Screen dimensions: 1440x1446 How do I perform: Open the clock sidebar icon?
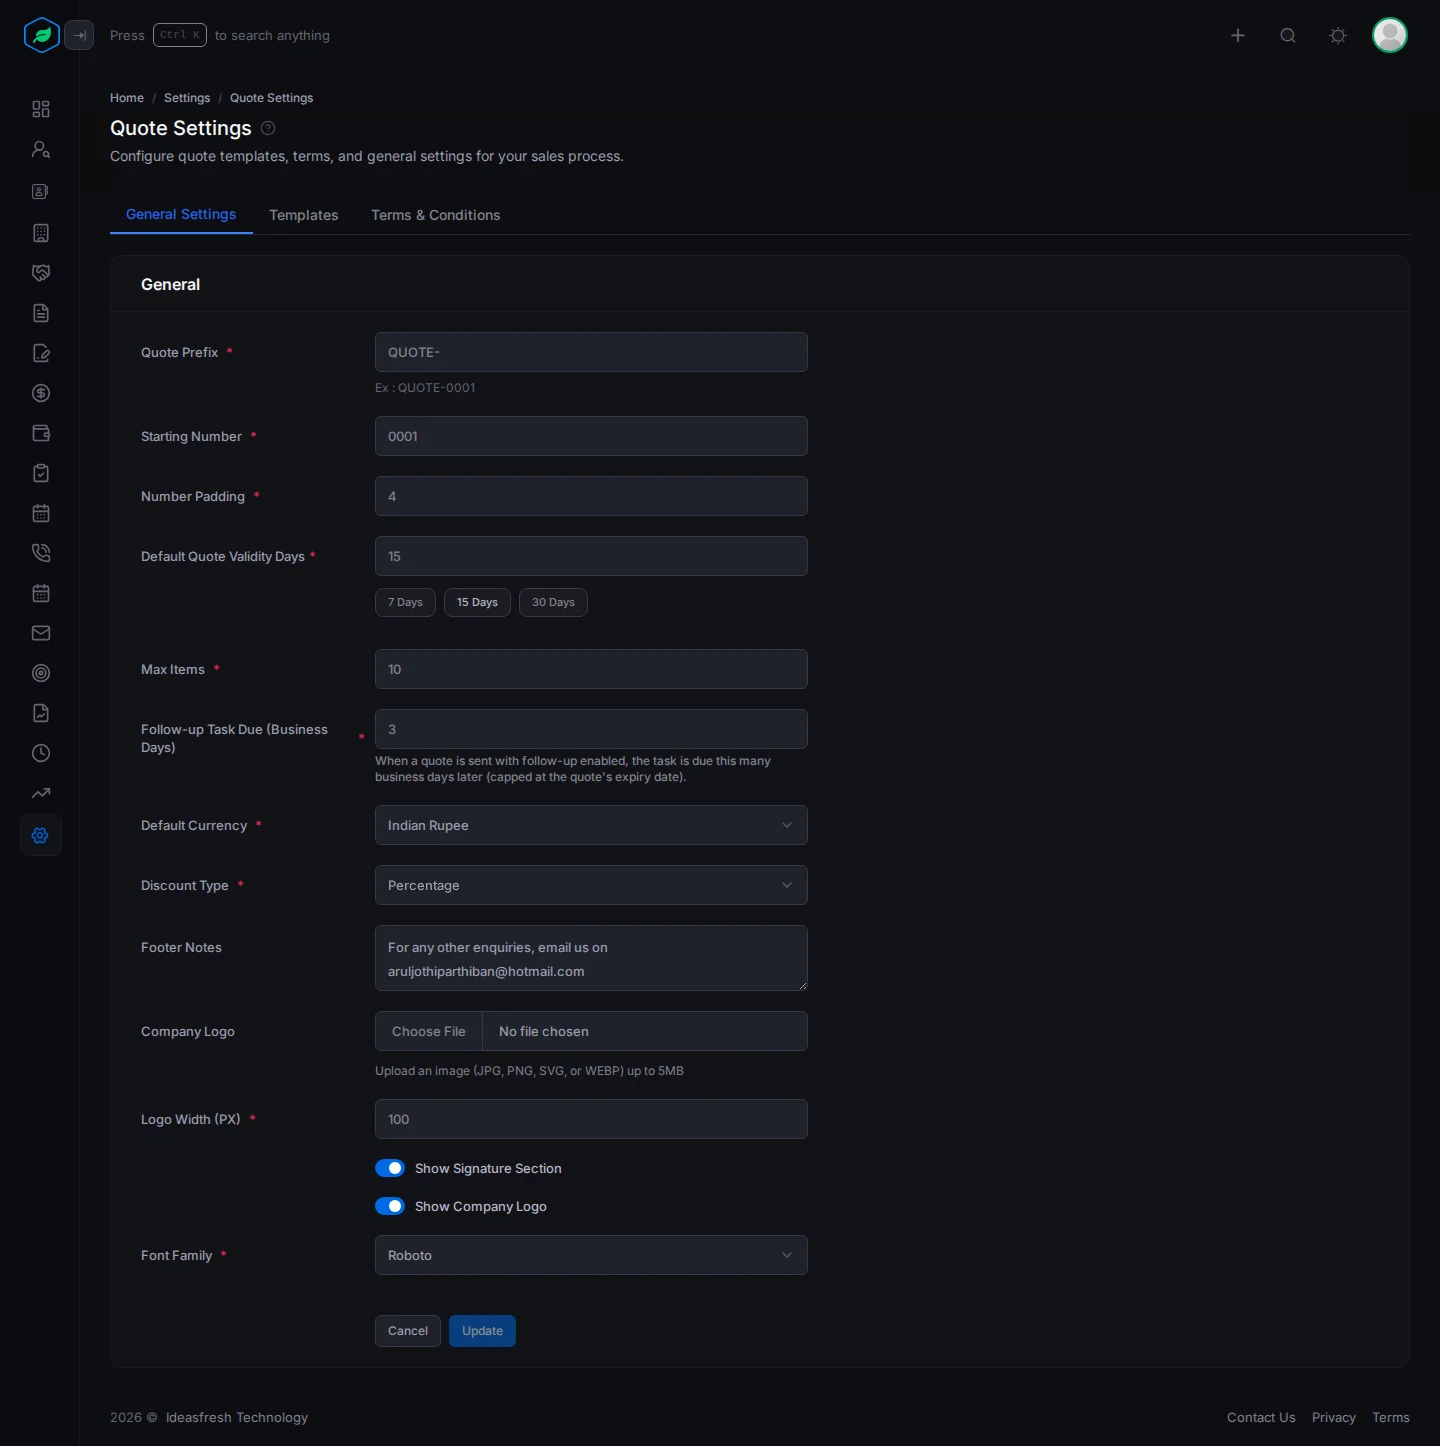(41, 753)
